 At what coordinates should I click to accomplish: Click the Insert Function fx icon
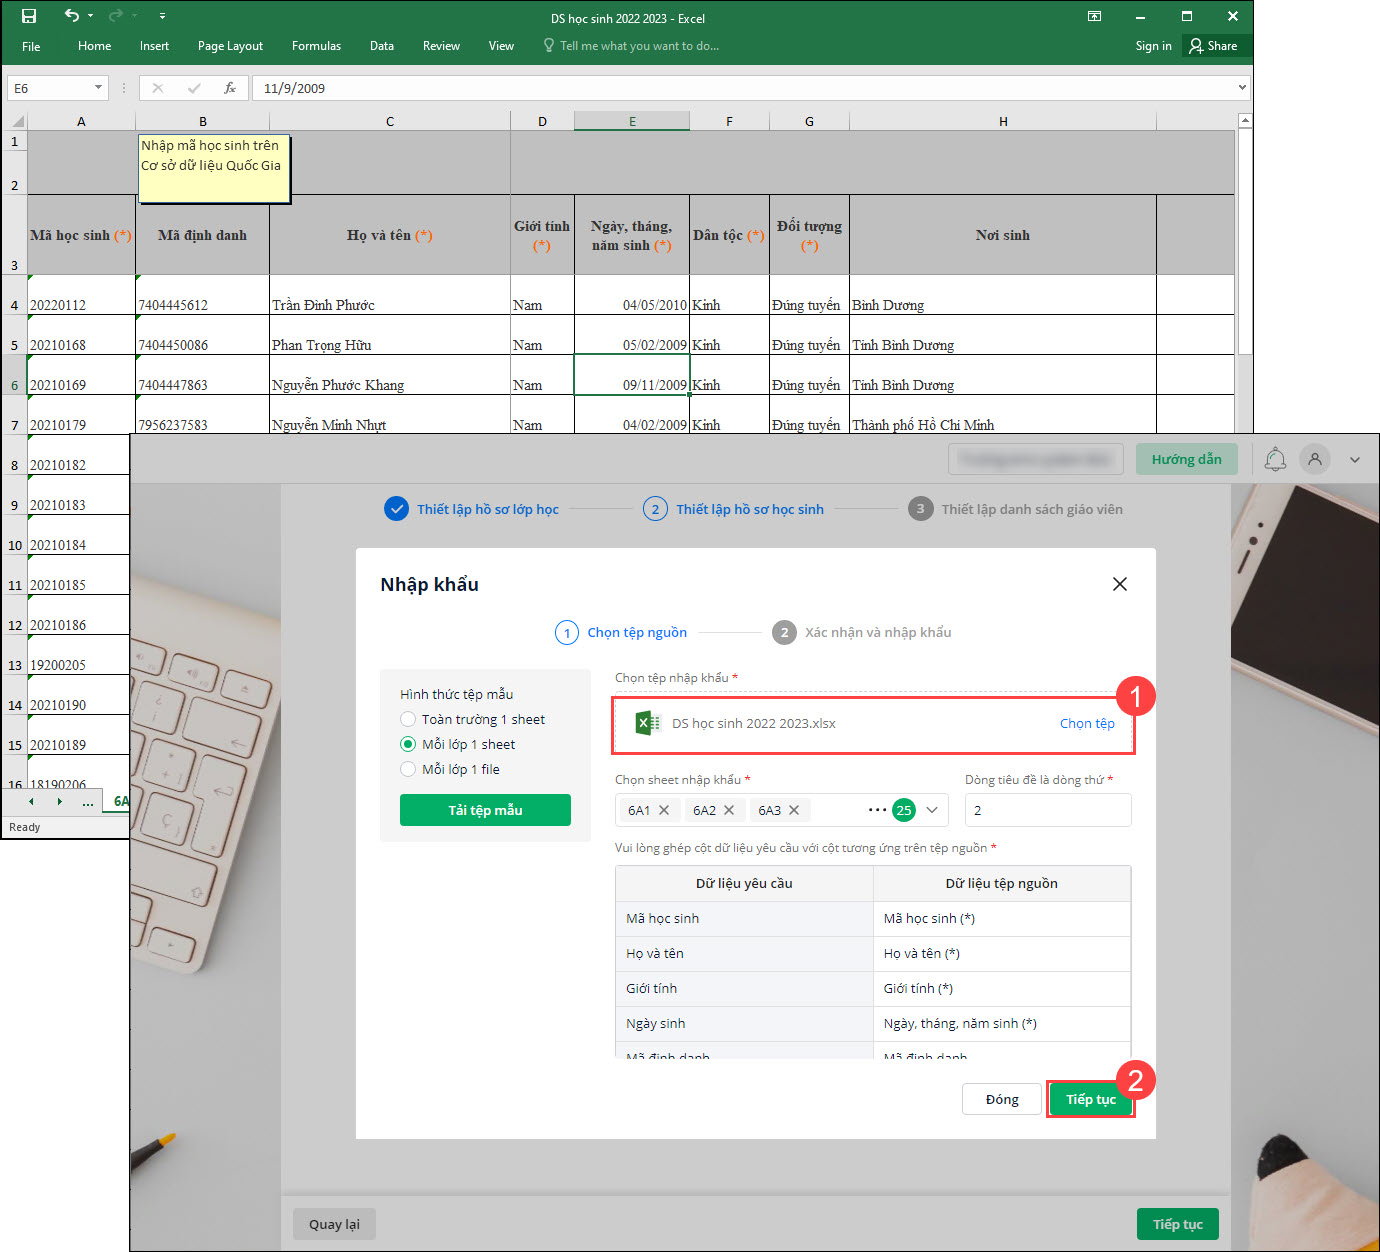tap(230, 88)
